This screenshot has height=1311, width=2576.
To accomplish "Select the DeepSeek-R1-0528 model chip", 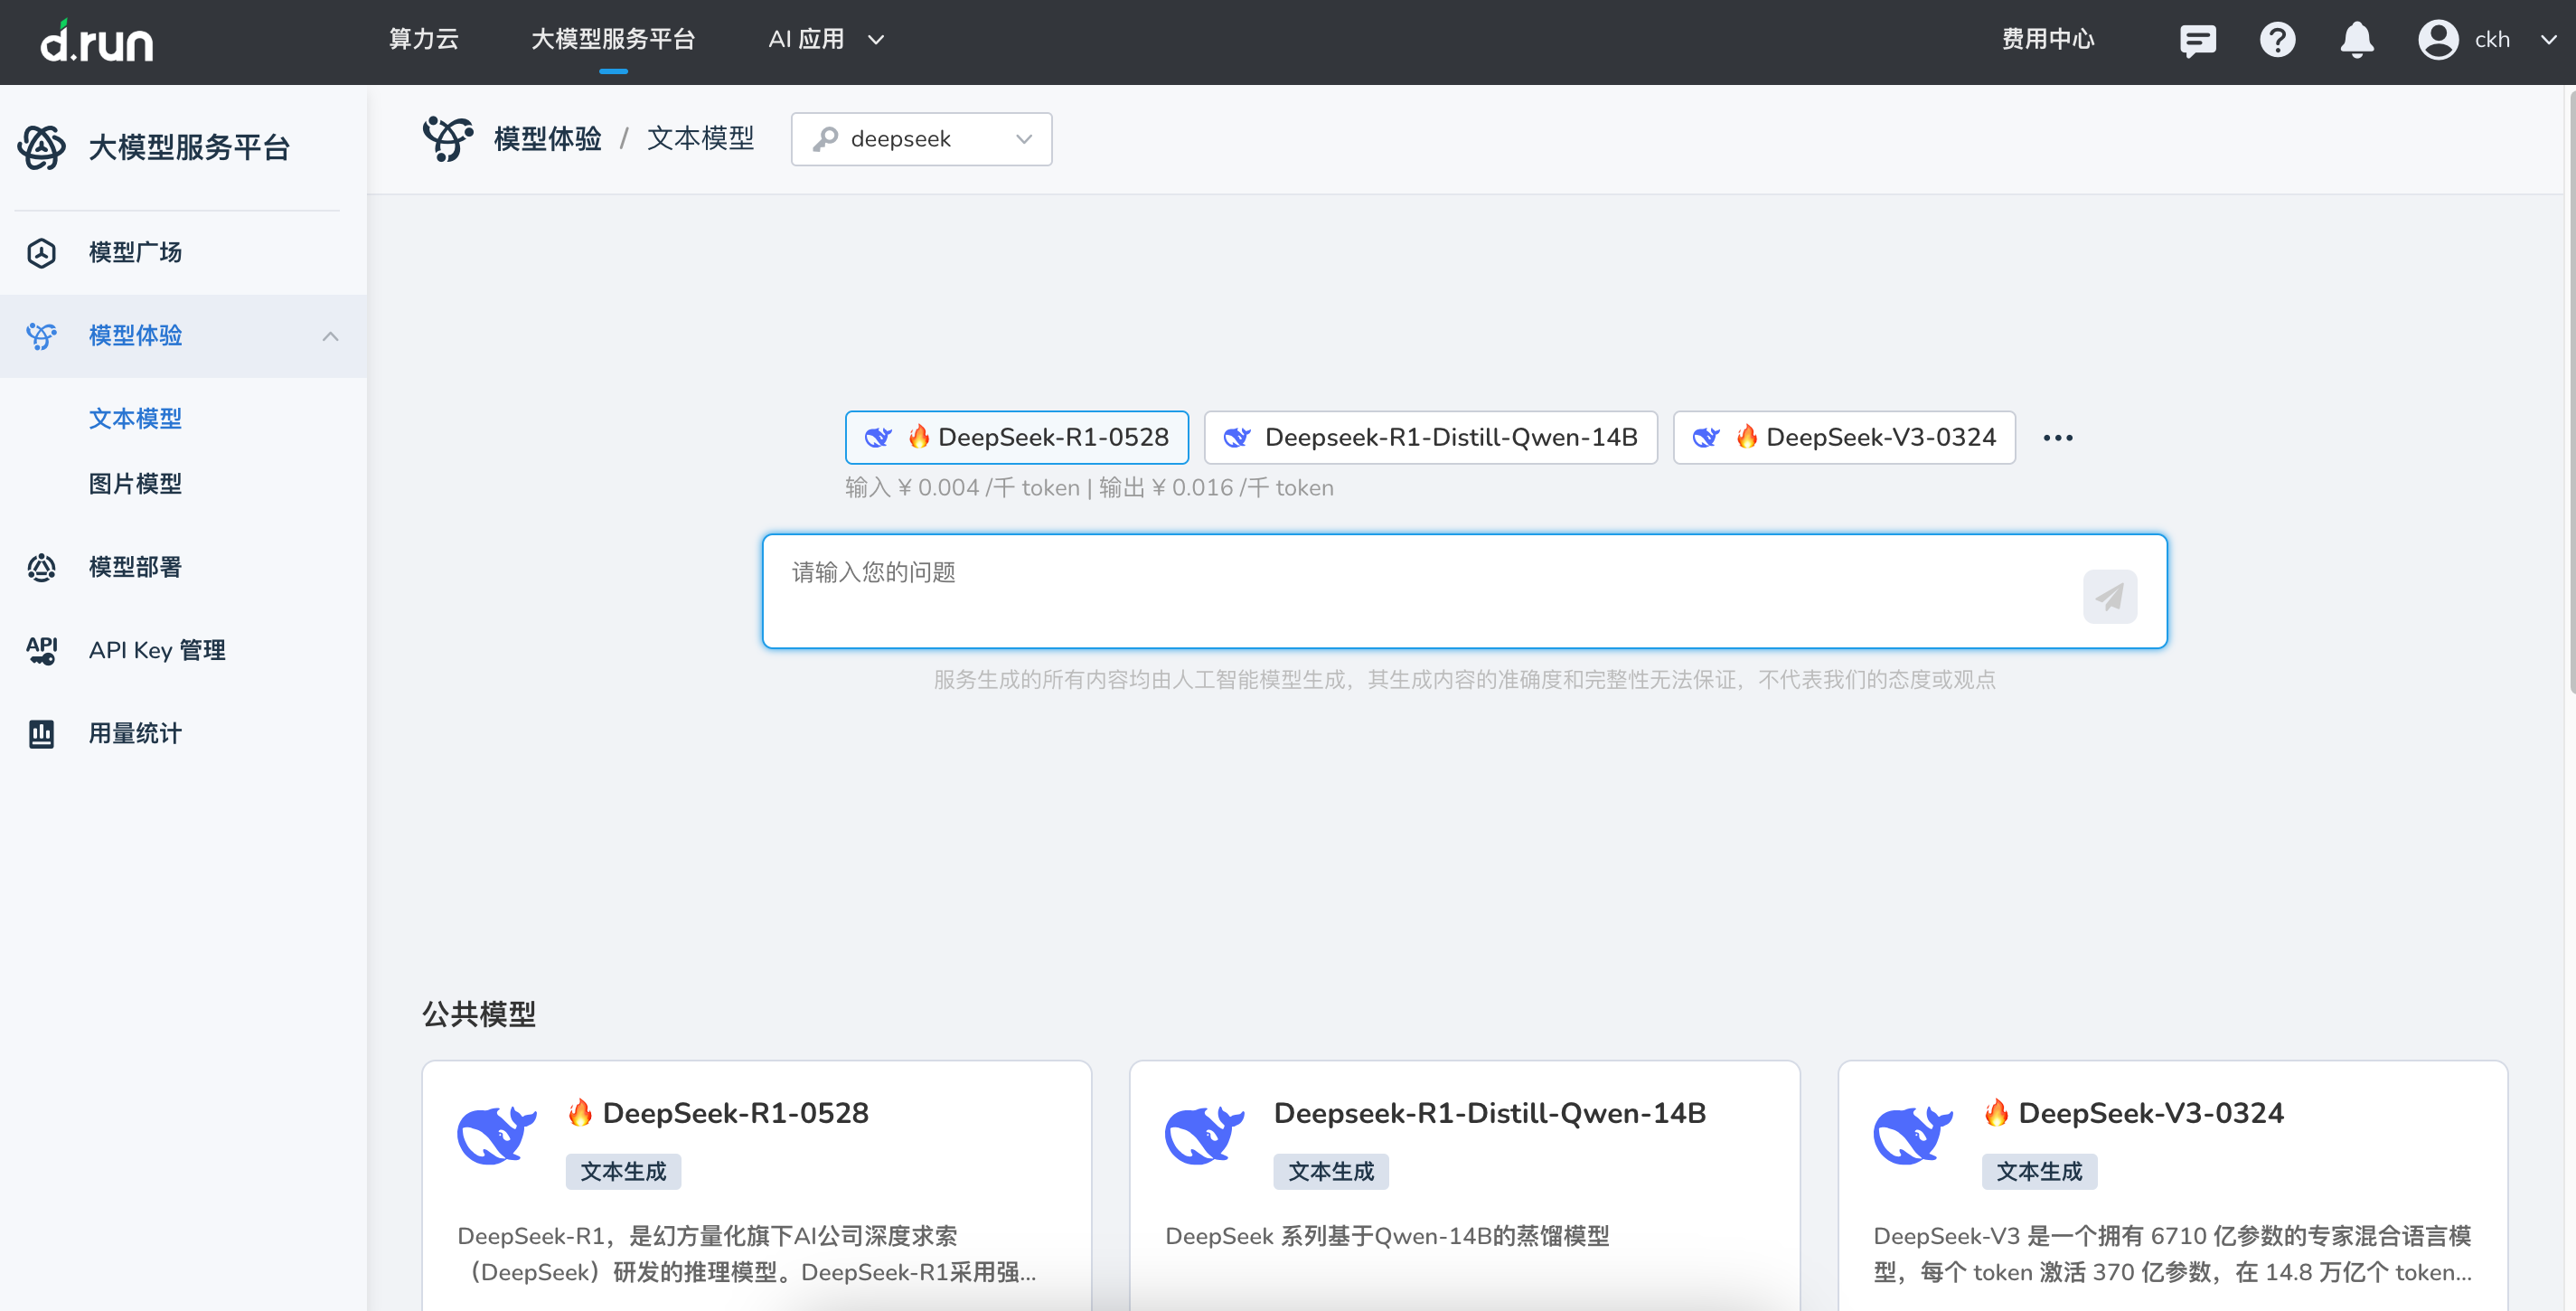I will tap(1016, 437).
